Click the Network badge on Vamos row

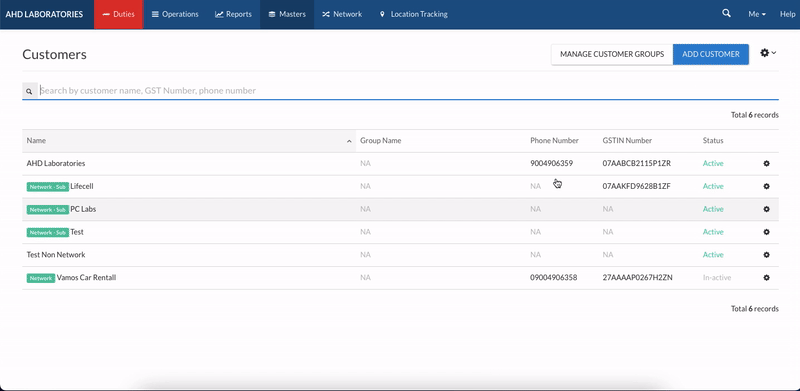tap(41, 278)
